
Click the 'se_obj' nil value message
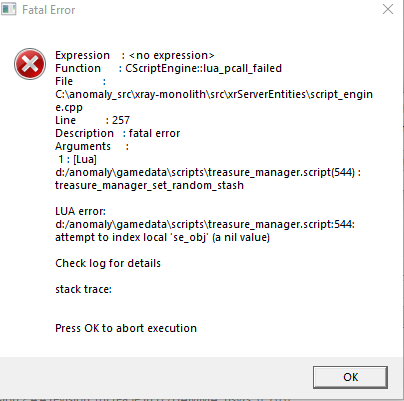click(162, 237)
